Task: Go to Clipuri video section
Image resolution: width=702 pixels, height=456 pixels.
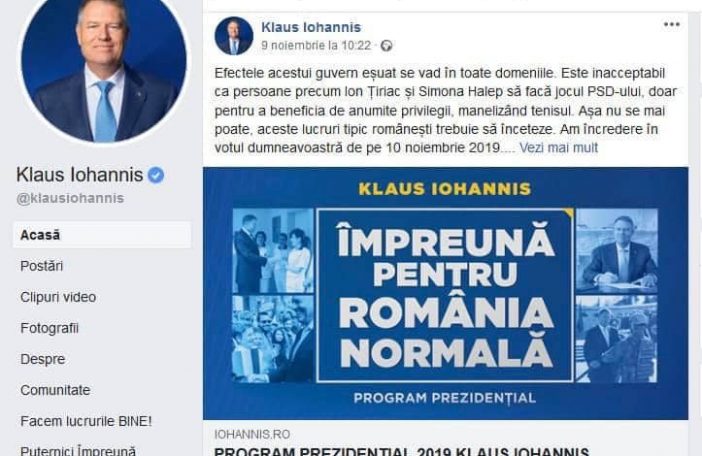Action: pyautogui.click(x=58, y=297)
